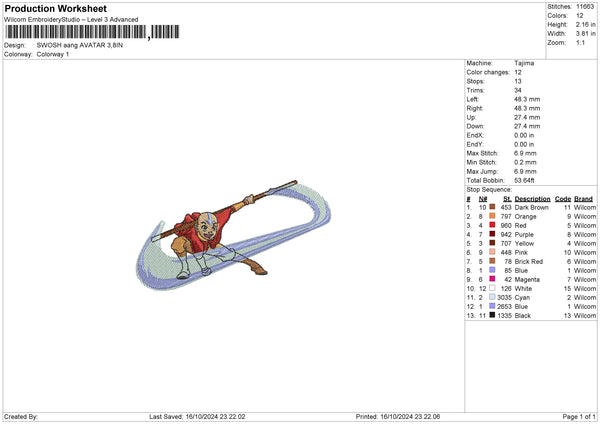
Task: Click the Total Bobbin value '53.64ft'
Action: click(x=524, y=180)
